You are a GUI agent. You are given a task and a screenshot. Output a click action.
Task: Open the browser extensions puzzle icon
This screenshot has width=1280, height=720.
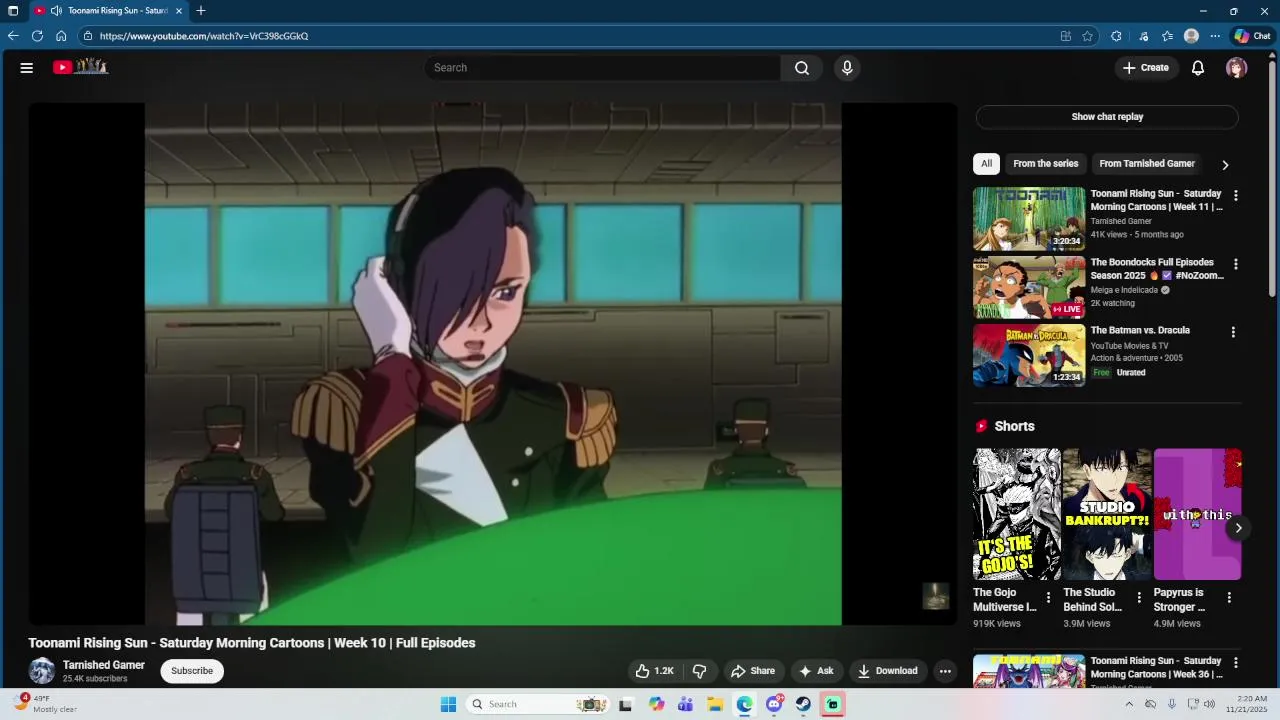1116,36
